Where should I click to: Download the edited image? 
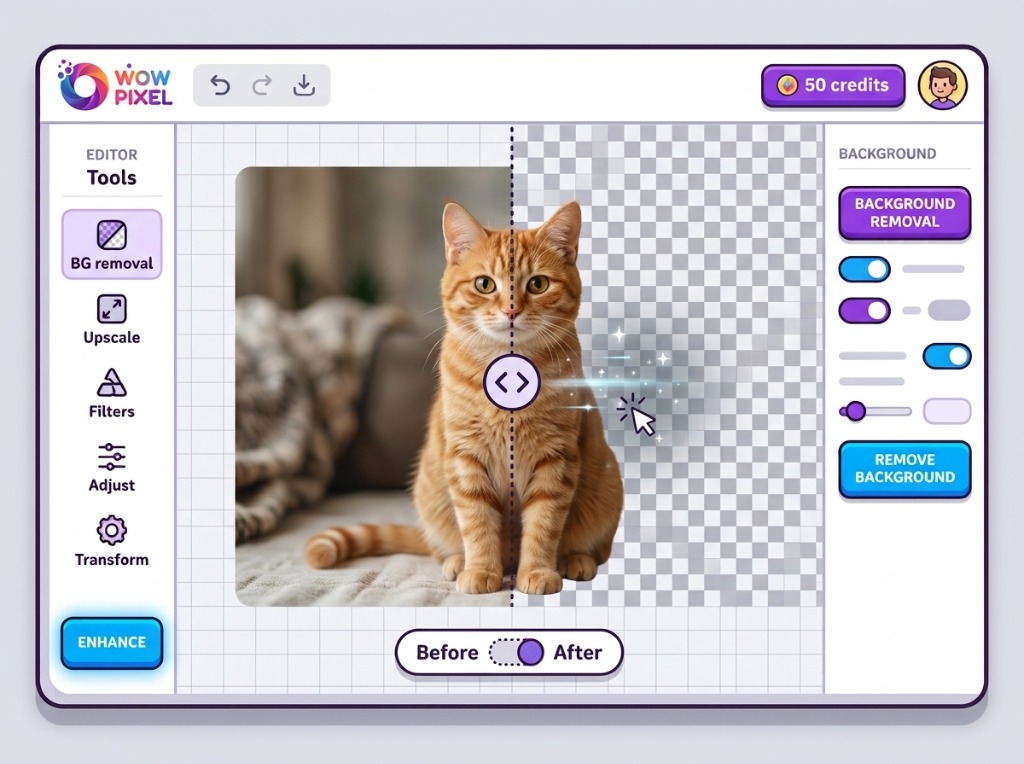(x=304, y=86)
